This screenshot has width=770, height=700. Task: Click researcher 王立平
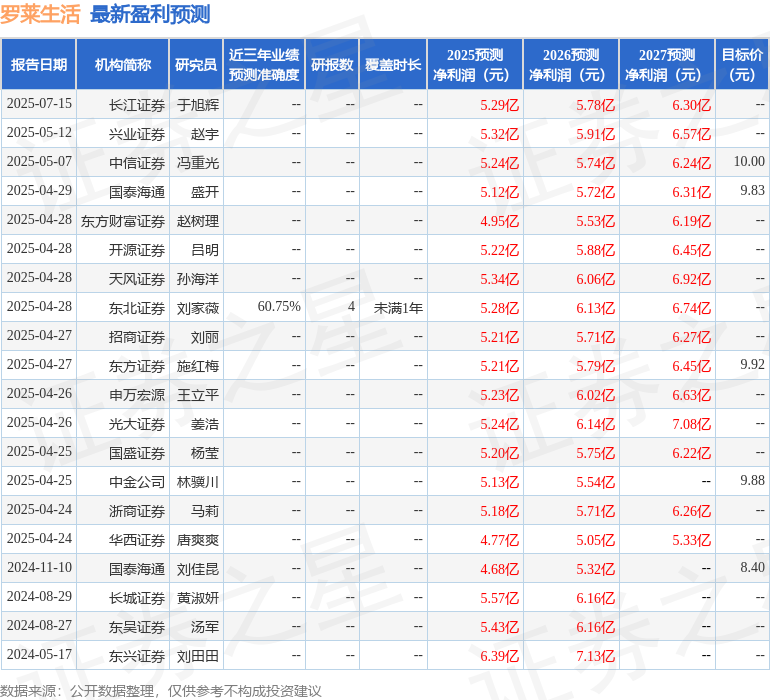click(198, 395)
